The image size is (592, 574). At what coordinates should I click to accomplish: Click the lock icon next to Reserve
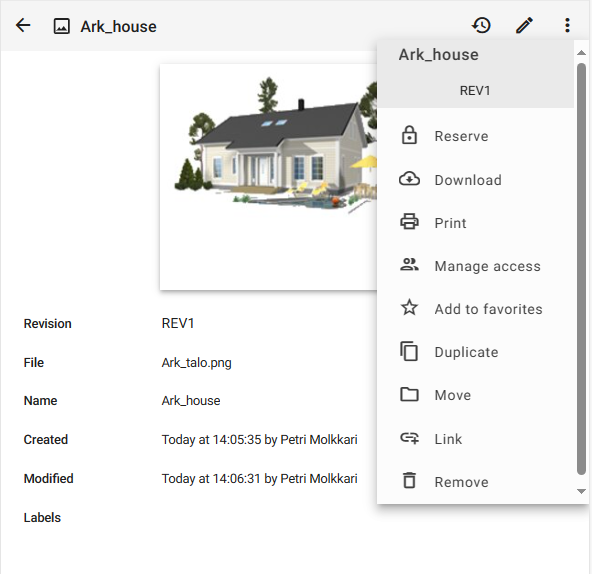(x=409, y=136)
